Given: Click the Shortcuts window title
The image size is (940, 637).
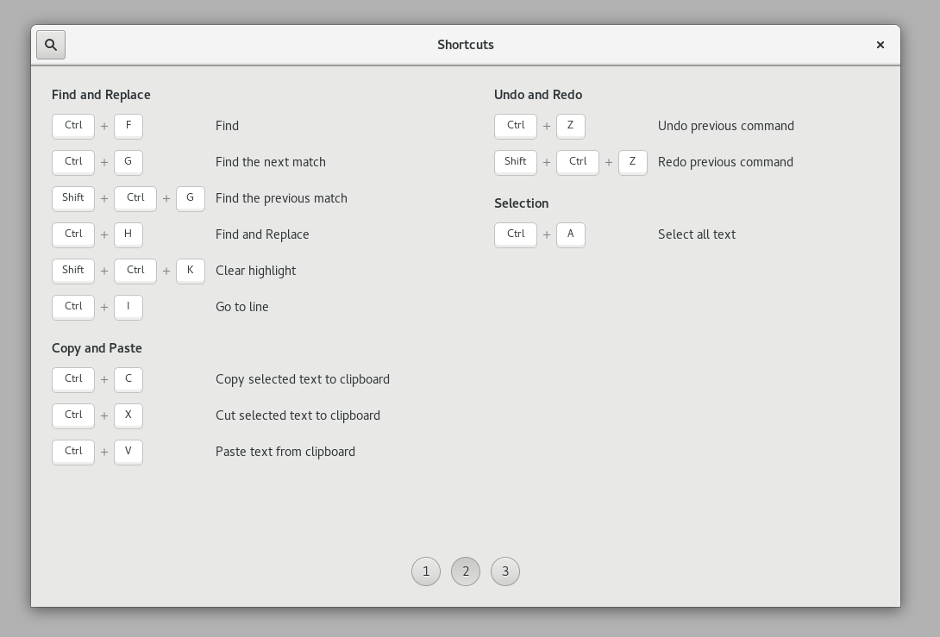Looking at the screenshot, I should coord(465,45).
